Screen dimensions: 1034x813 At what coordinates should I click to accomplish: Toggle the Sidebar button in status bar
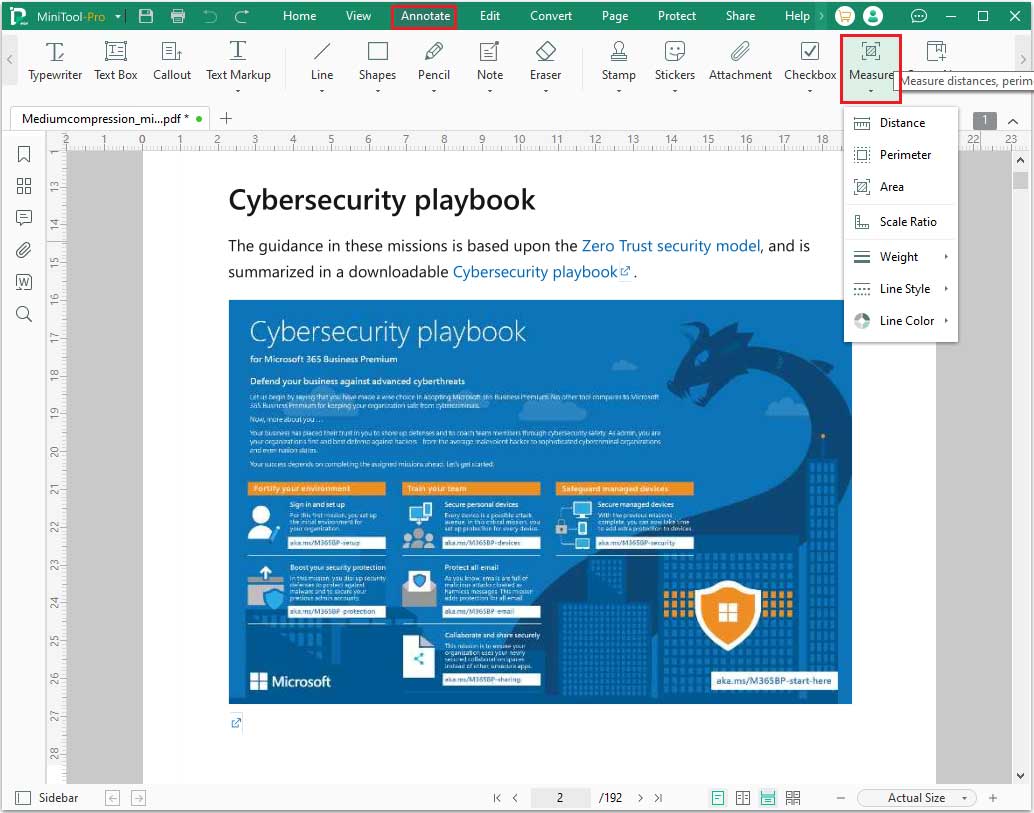click(x=47, y=798)
